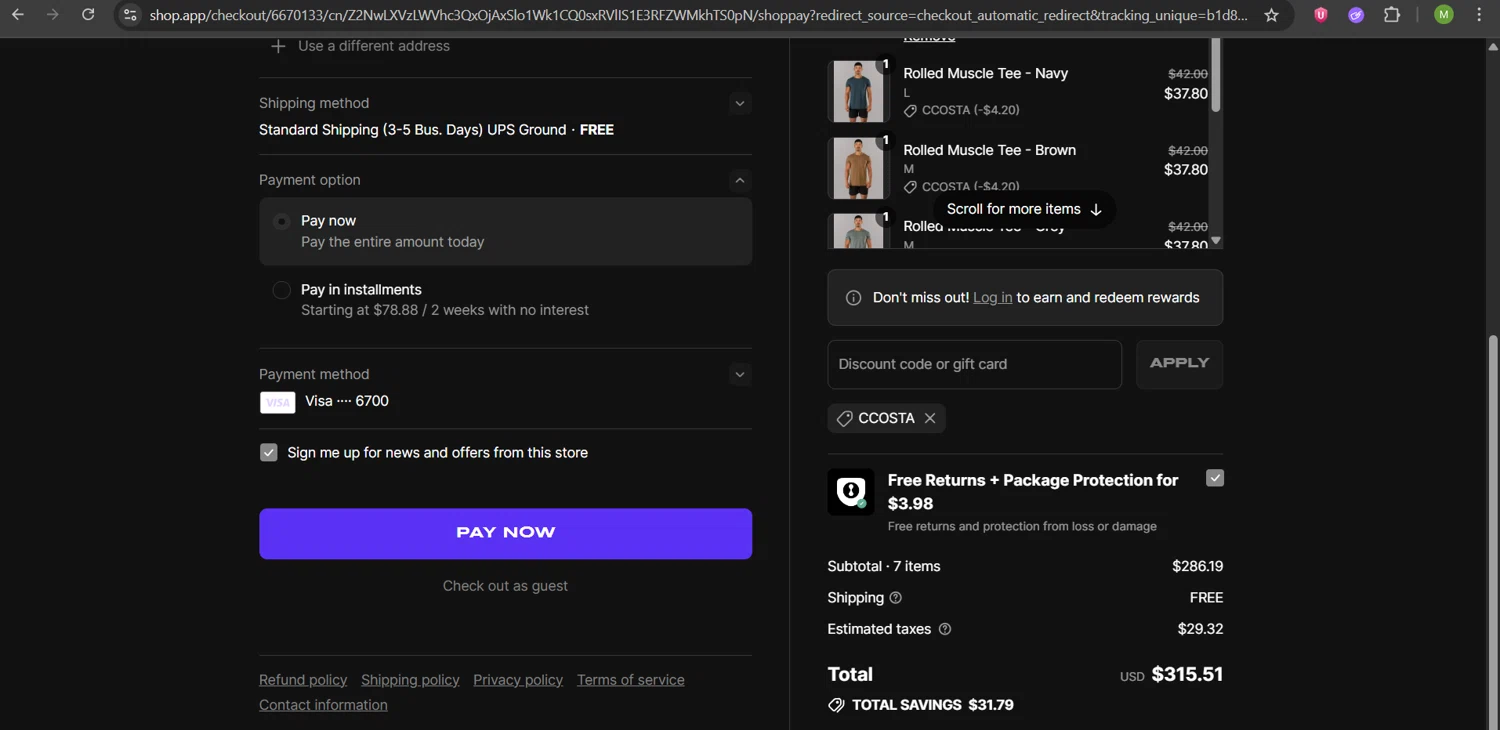The width and height of the screenshot is (1500, 730).
Task: Click the APPLY discount button
Action: [1179, 364]
